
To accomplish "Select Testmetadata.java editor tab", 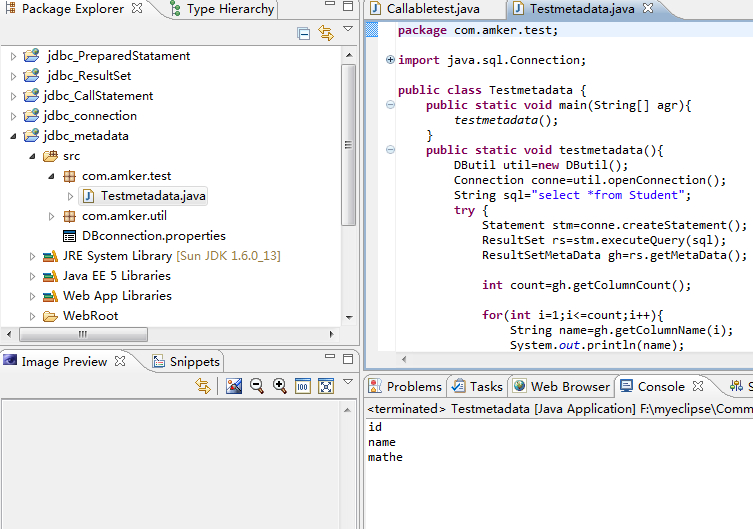I will point(582,9).
